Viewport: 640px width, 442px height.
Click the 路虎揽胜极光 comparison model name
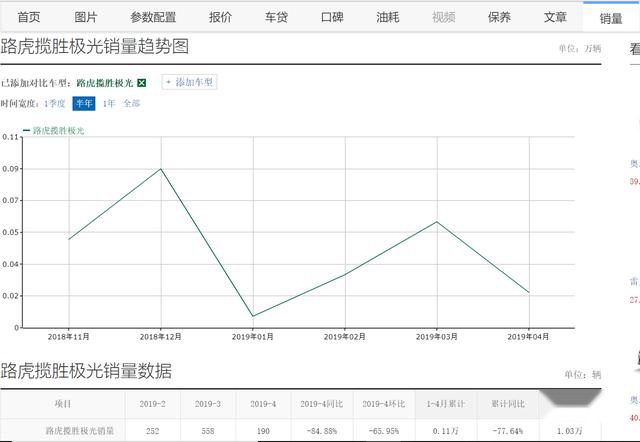[x=105, y=83]
